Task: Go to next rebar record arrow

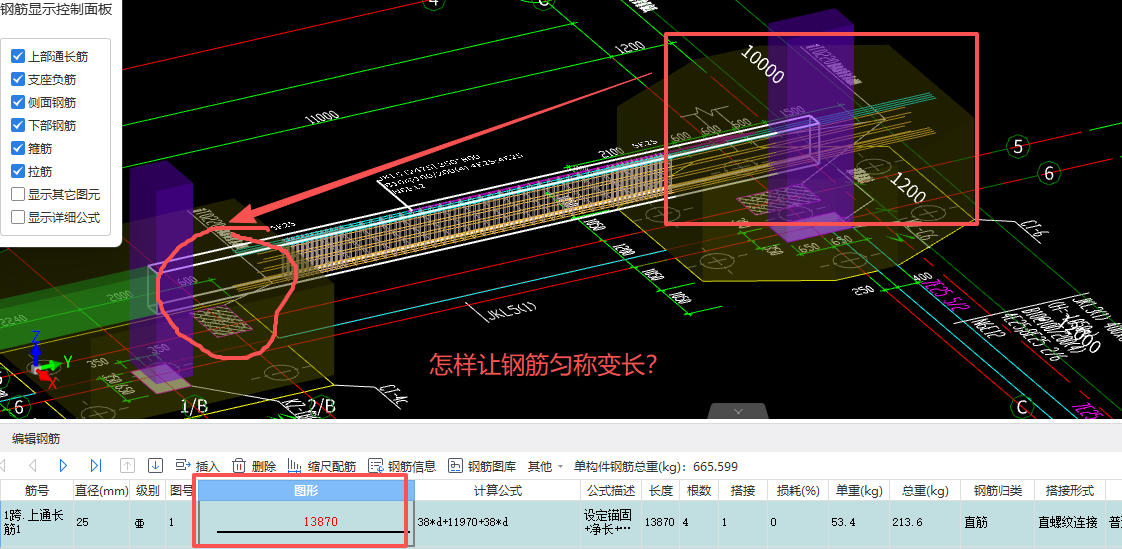Action: (x=63, y=466)
